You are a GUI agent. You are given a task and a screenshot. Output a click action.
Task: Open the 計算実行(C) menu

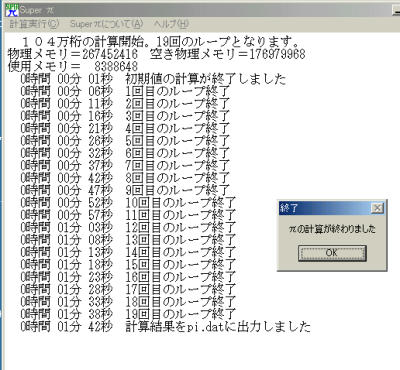click(x=34, y=24)
